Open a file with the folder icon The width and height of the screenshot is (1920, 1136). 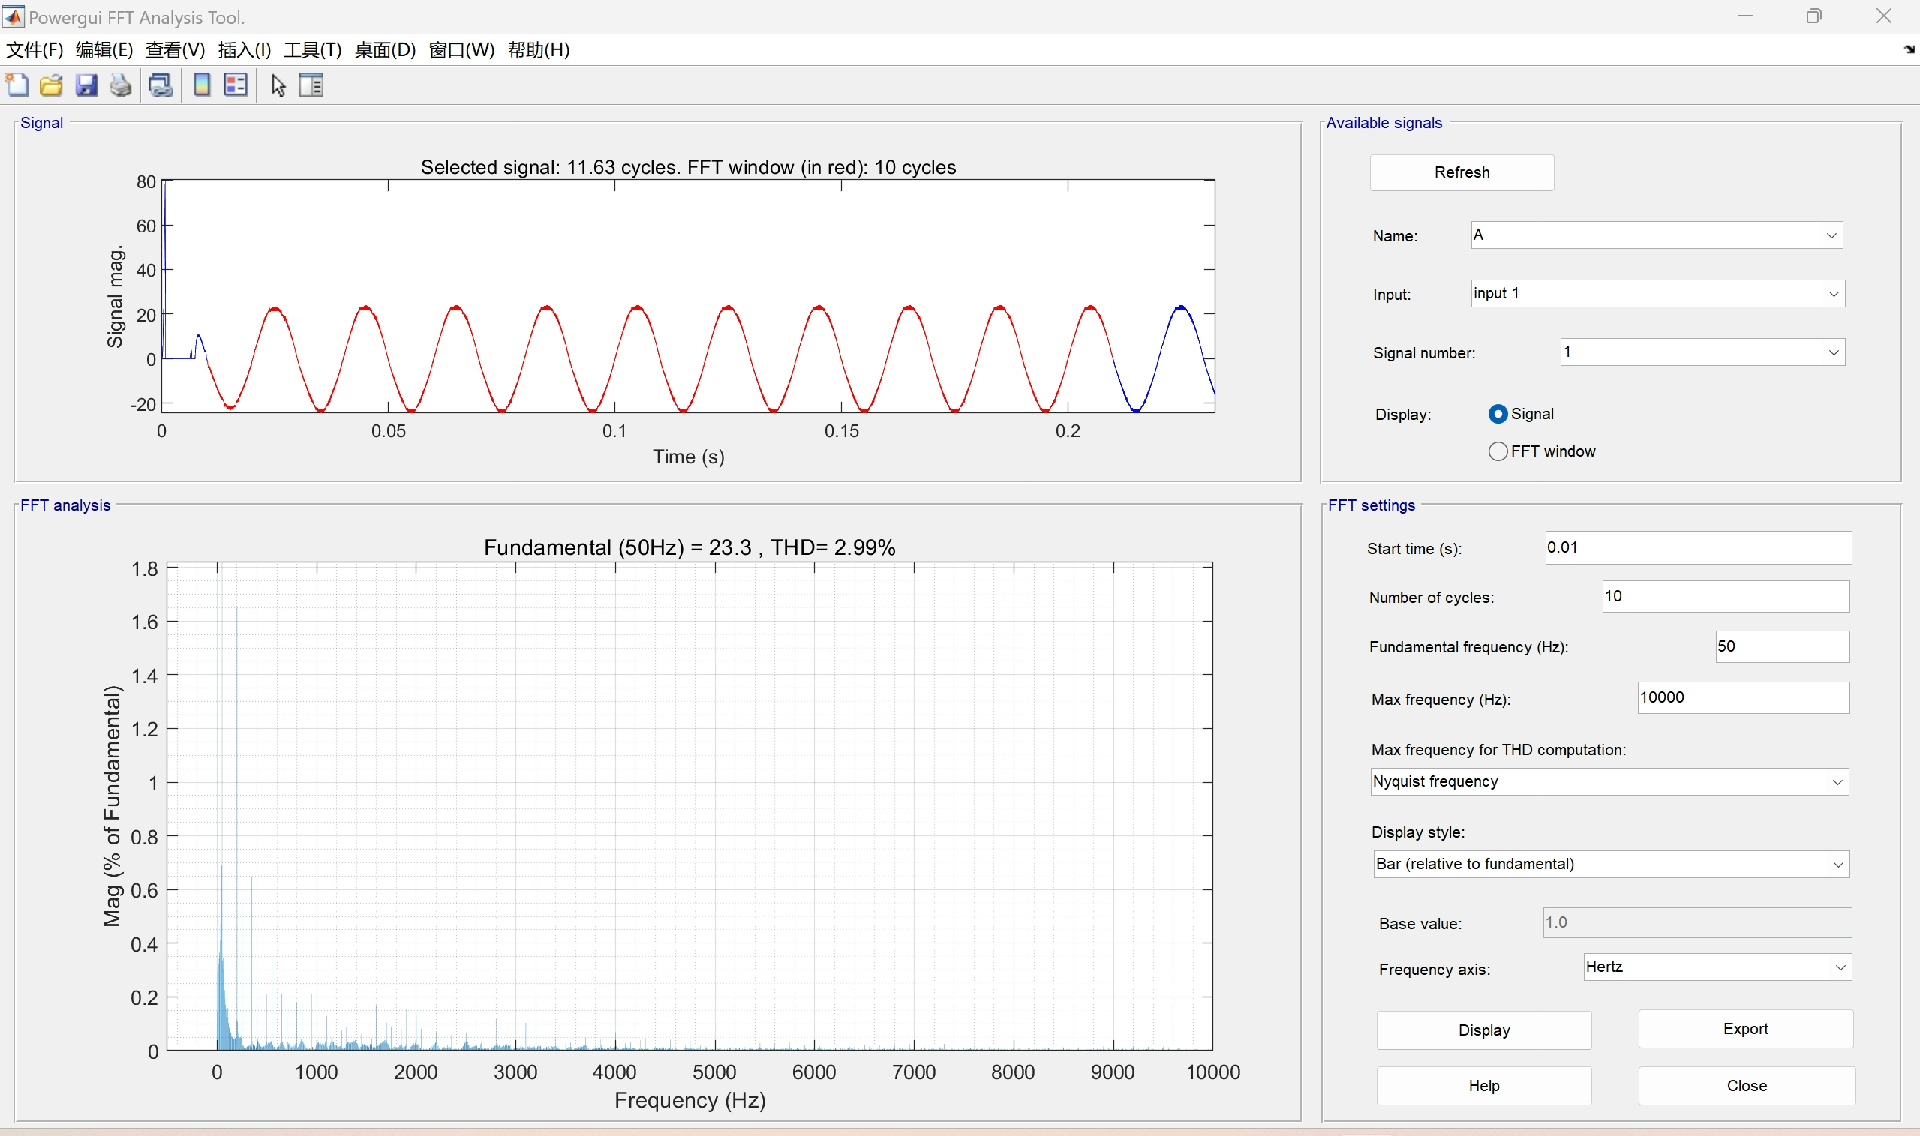[51, 86]
